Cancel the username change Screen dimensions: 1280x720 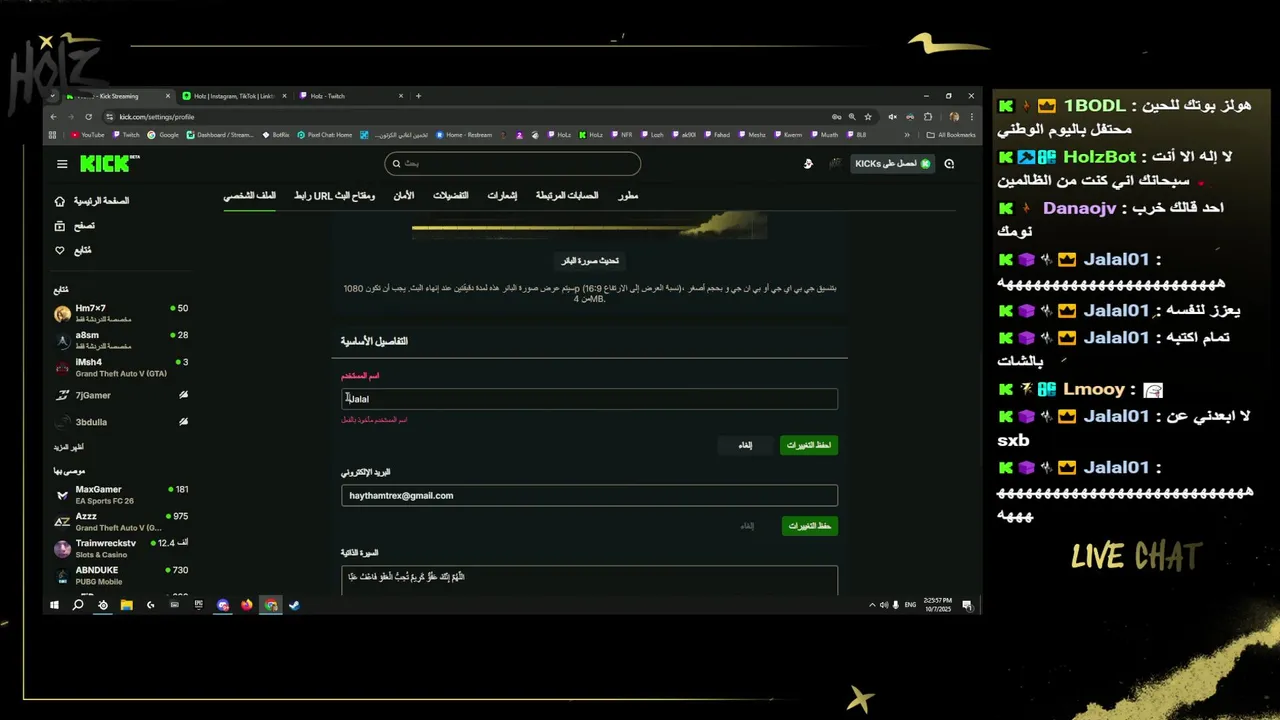[745, 445]
